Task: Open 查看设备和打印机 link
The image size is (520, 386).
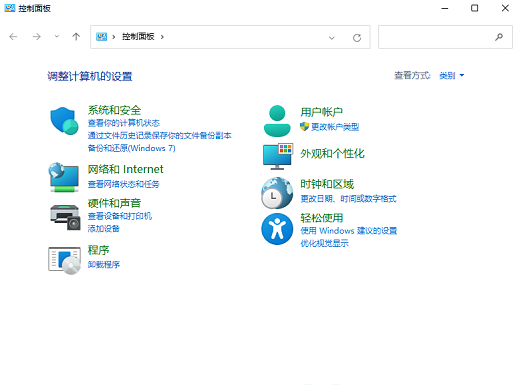Action: point(120,216)
